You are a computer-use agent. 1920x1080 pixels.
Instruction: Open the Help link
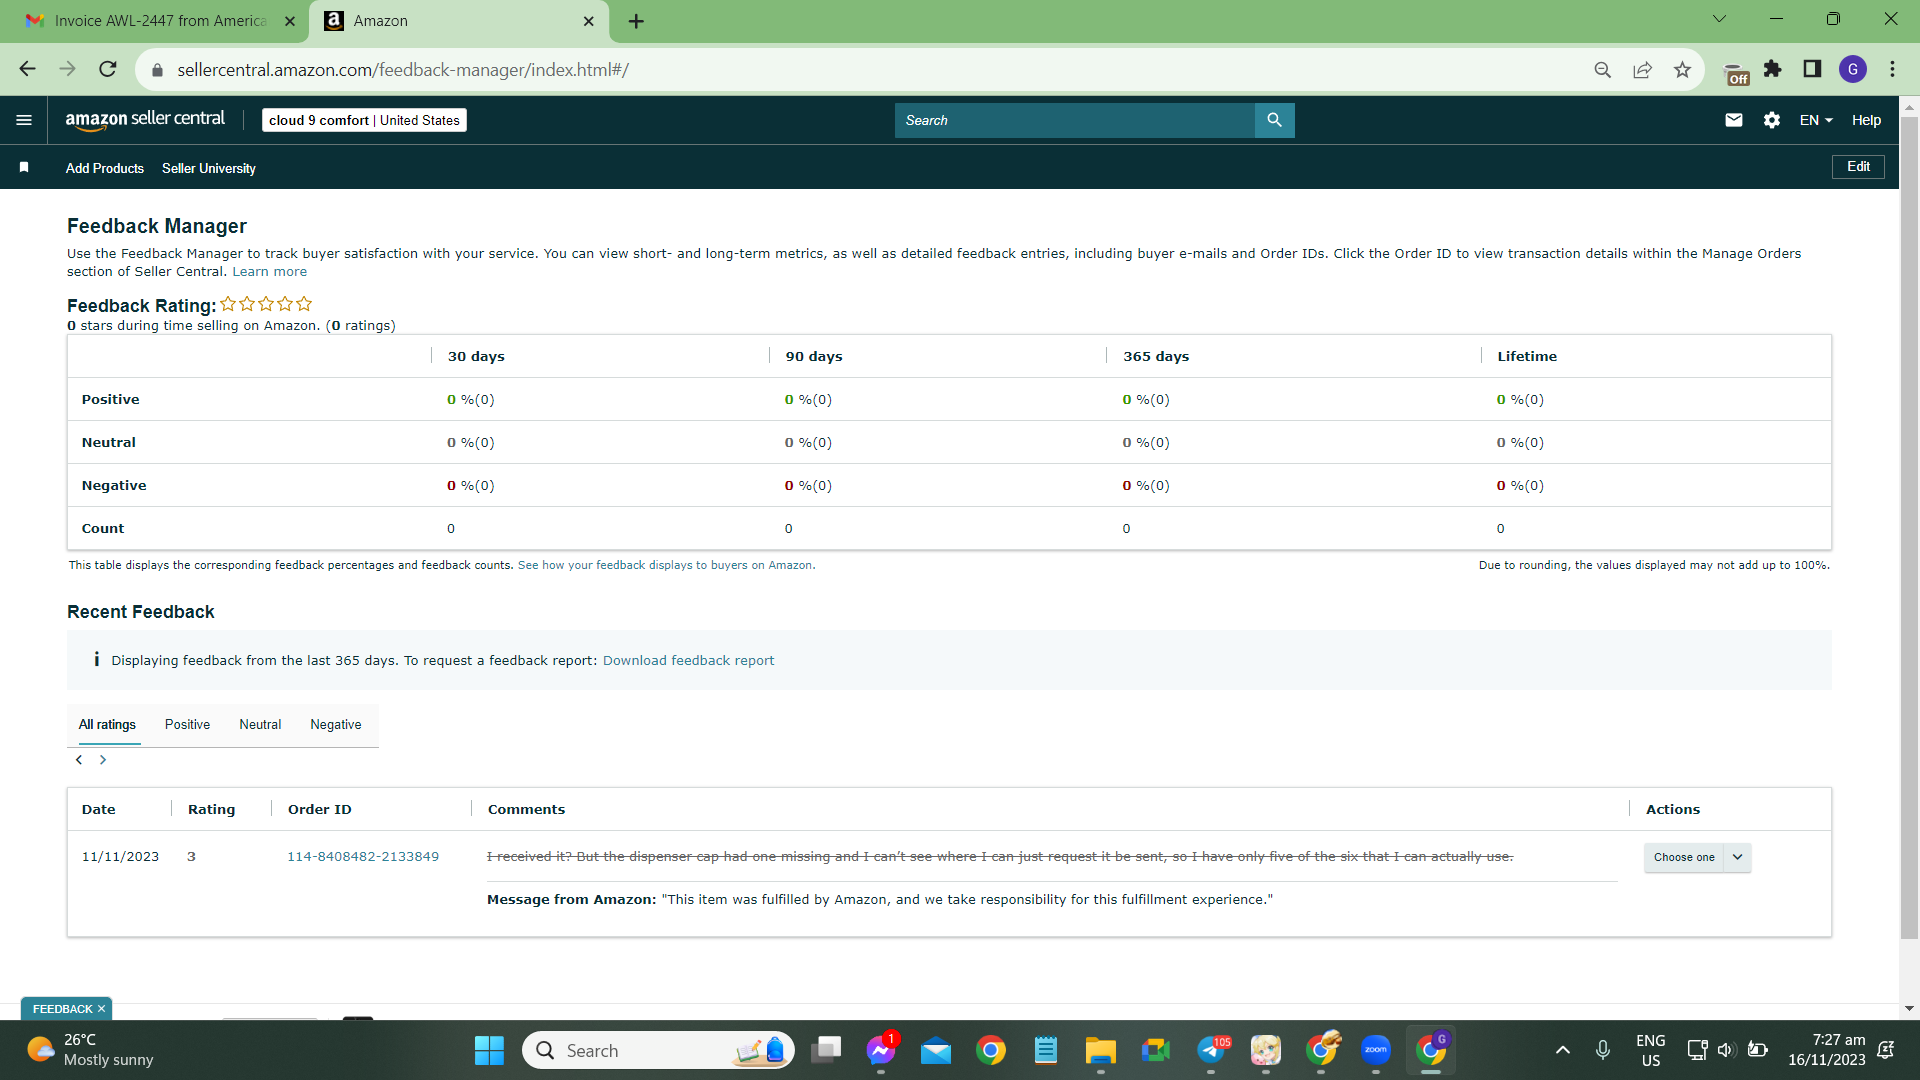click(1866, 120)
